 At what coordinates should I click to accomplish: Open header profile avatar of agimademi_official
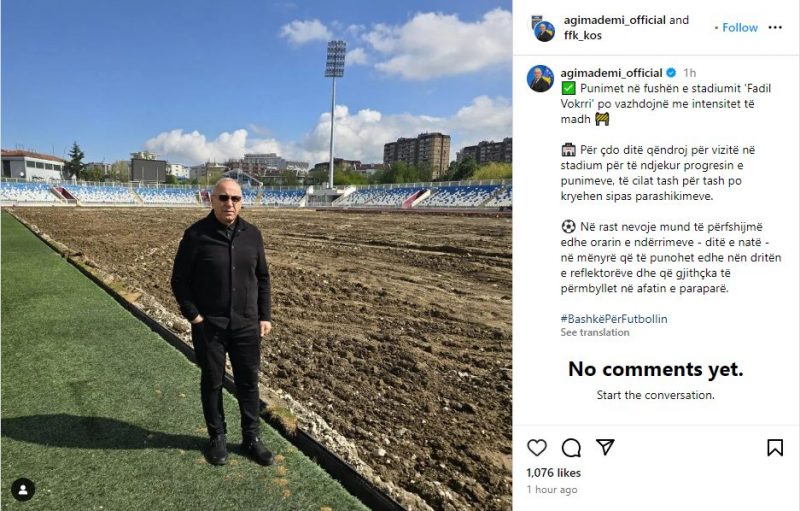tap(543, 29)
